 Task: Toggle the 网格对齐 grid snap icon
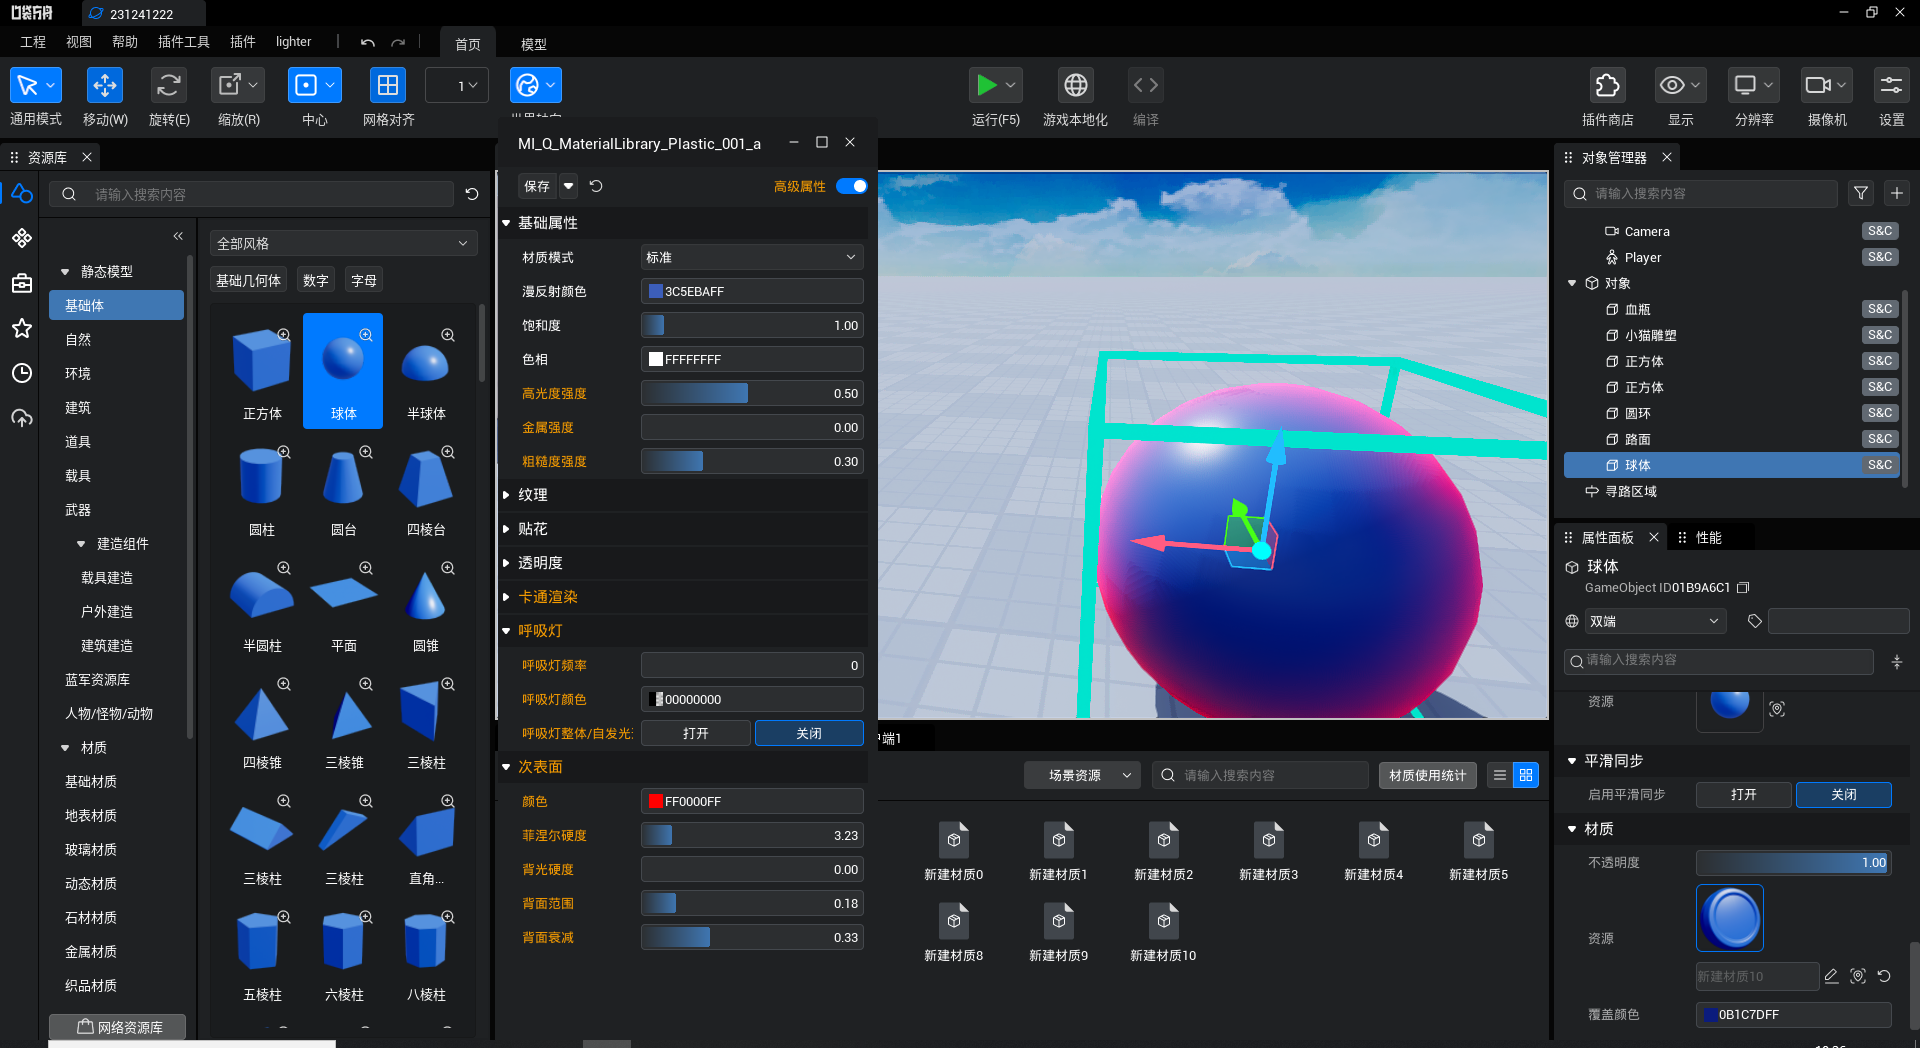click(388, 86)
